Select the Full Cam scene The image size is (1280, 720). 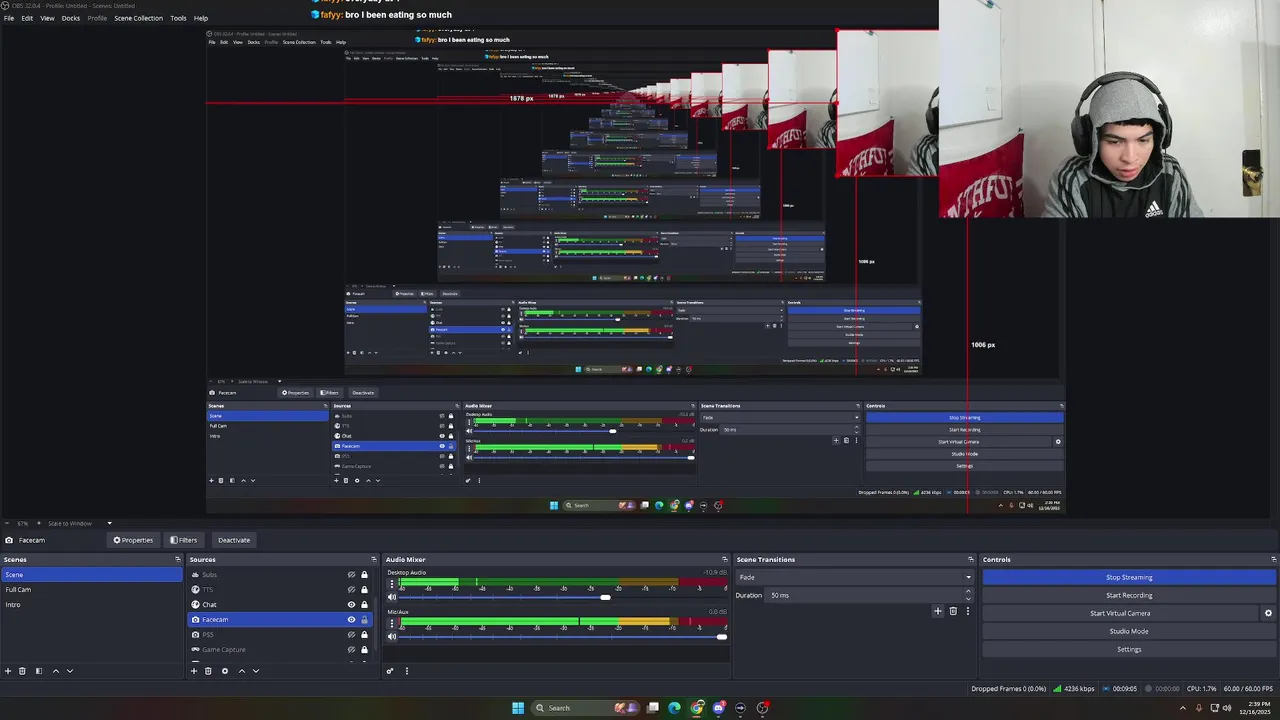tap(91, 590)
